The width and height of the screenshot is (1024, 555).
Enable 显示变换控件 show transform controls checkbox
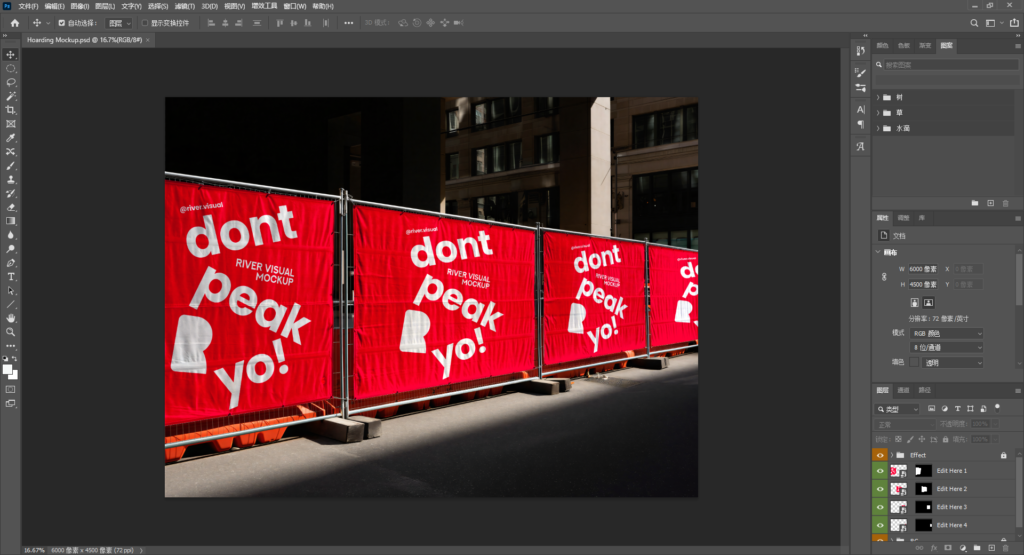click(x=145, y=23)
